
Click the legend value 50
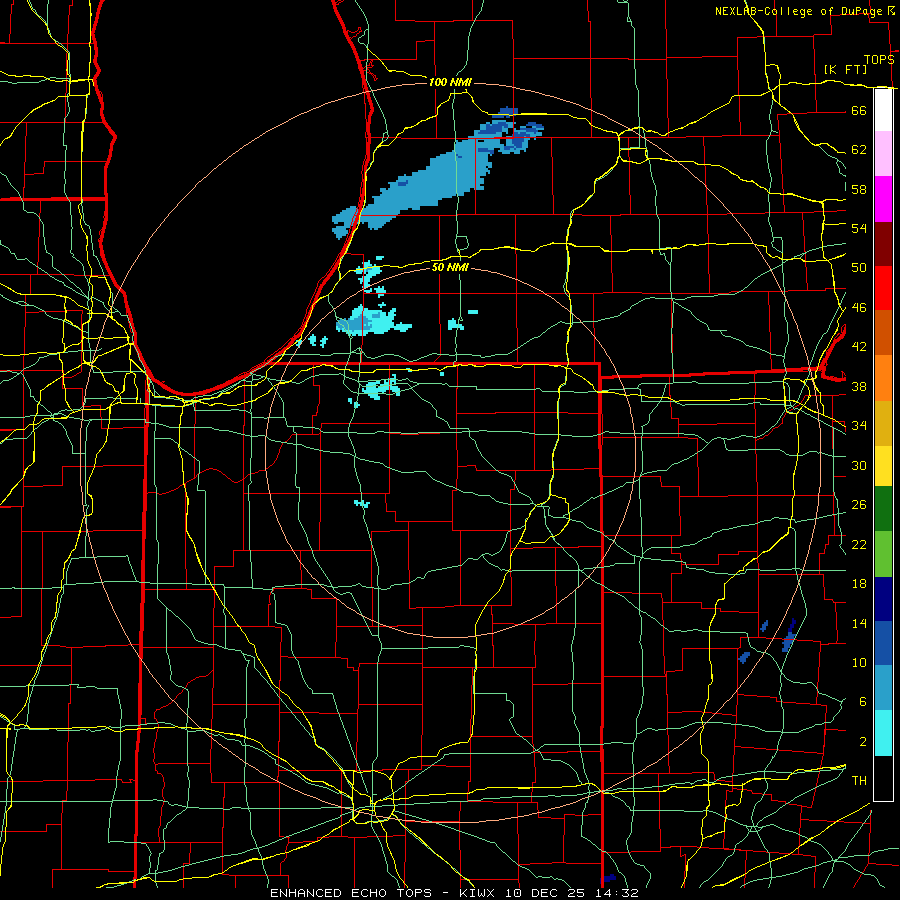click(x=859, y=267)
